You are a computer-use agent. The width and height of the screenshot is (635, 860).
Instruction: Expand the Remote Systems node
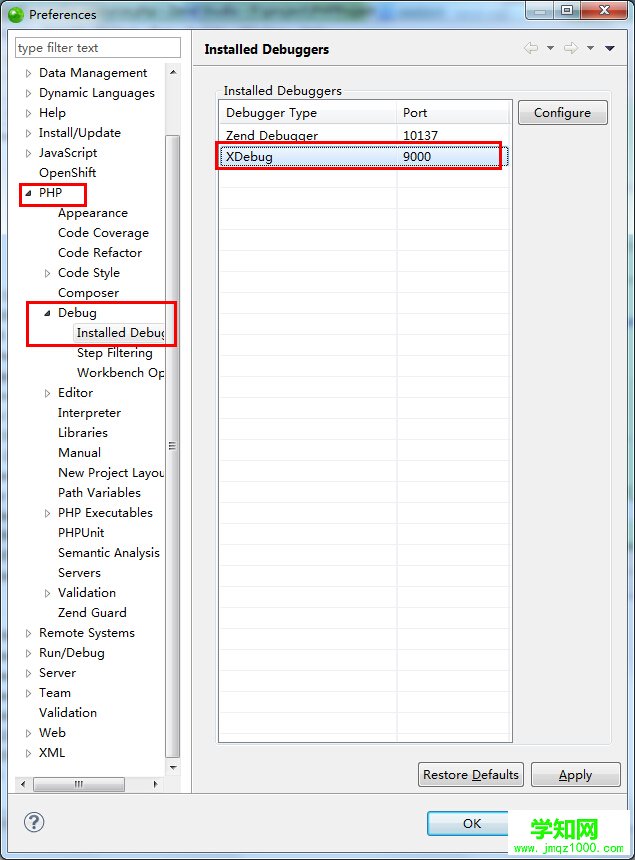coord(29,633)
